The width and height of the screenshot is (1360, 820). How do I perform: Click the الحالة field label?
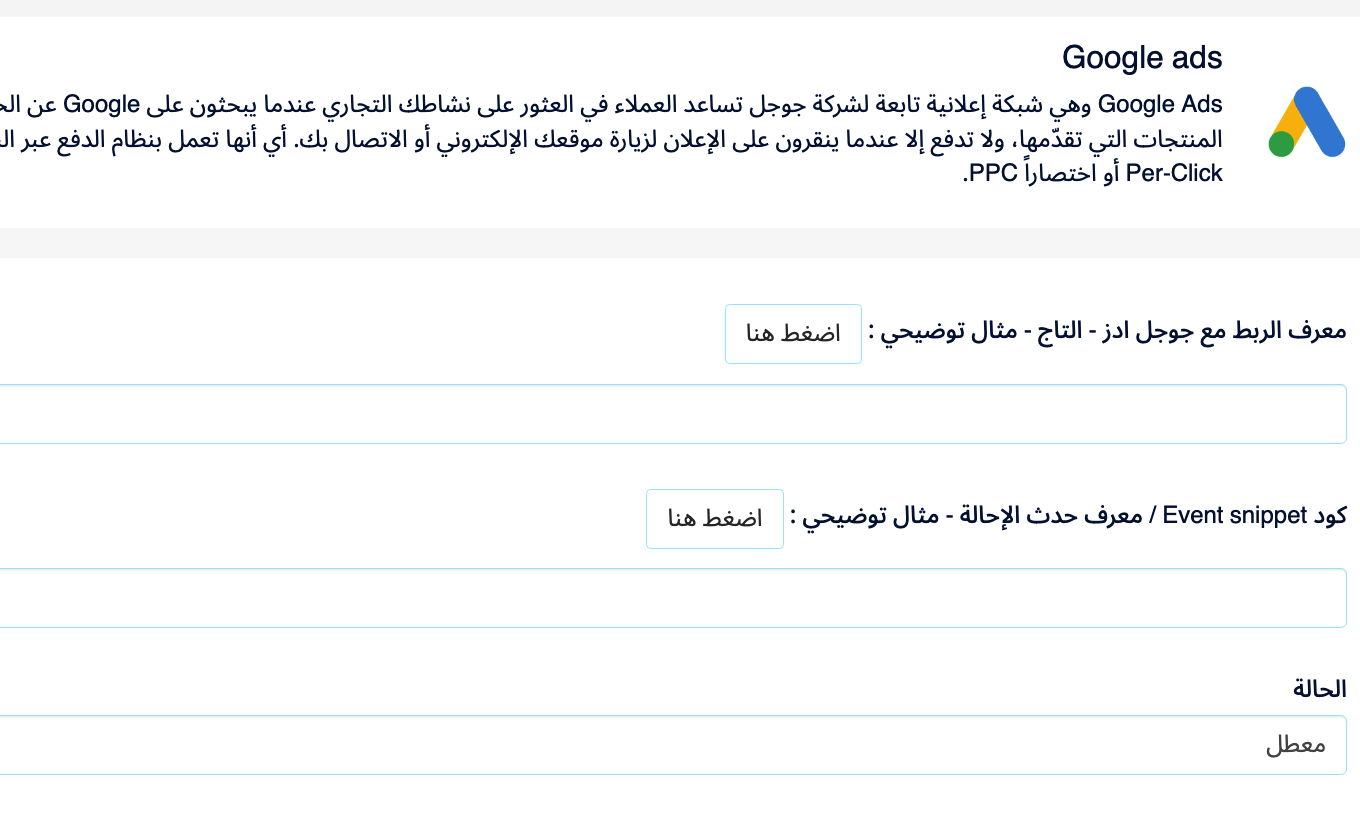pyautogui.click(x=1319, y=689)
